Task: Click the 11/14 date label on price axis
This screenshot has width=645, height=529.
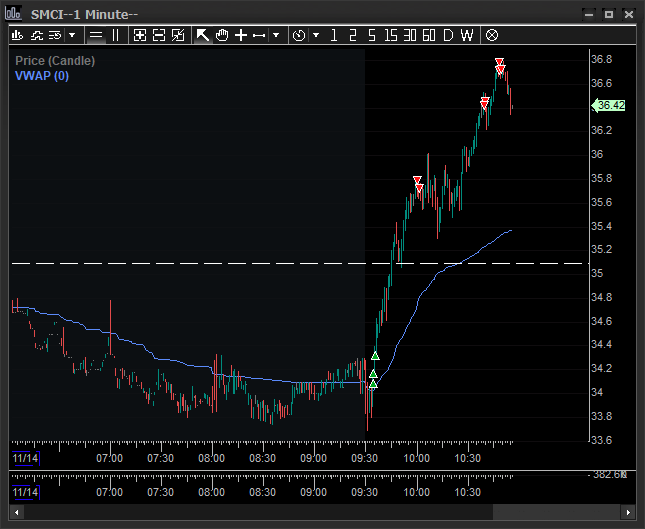Action: click(26, 458)
